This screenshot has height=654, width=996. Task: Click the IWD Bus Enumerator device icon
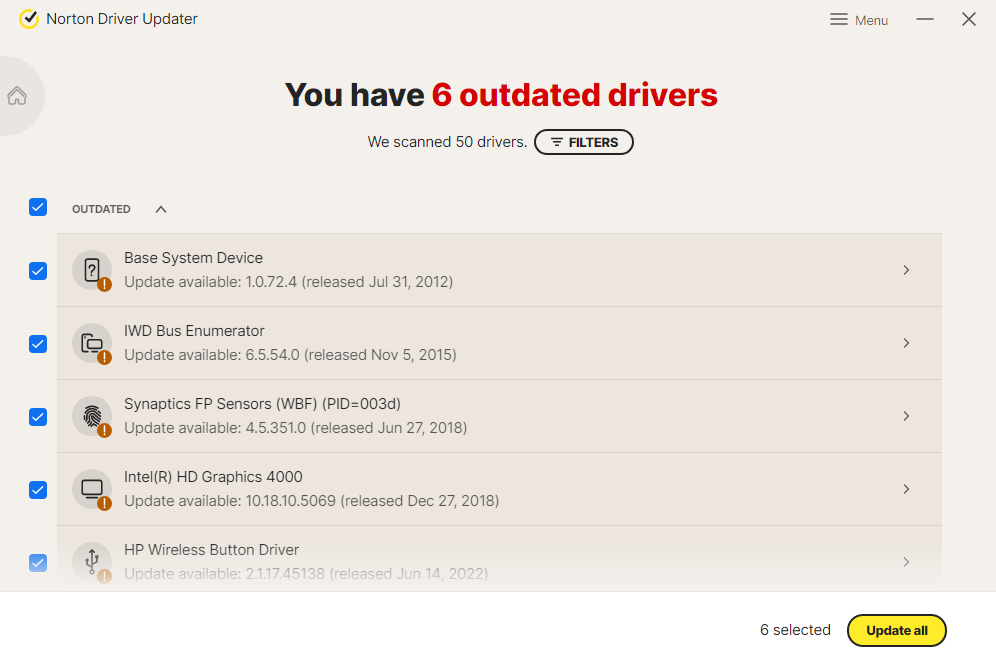click(92, 344)
